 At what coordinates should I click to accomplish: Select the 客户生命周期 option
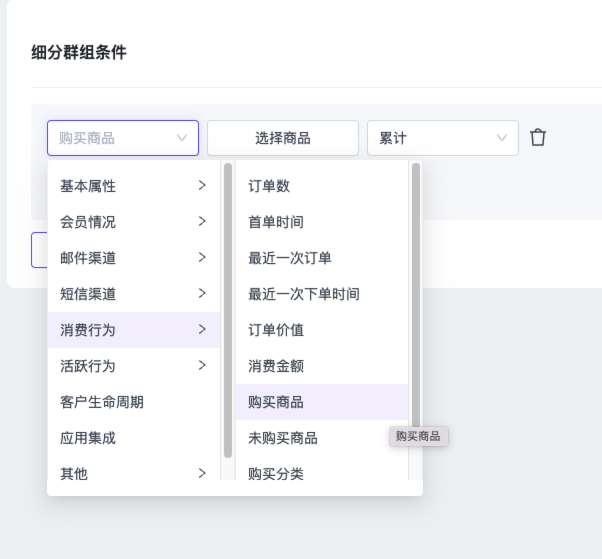tap(132, 402)
